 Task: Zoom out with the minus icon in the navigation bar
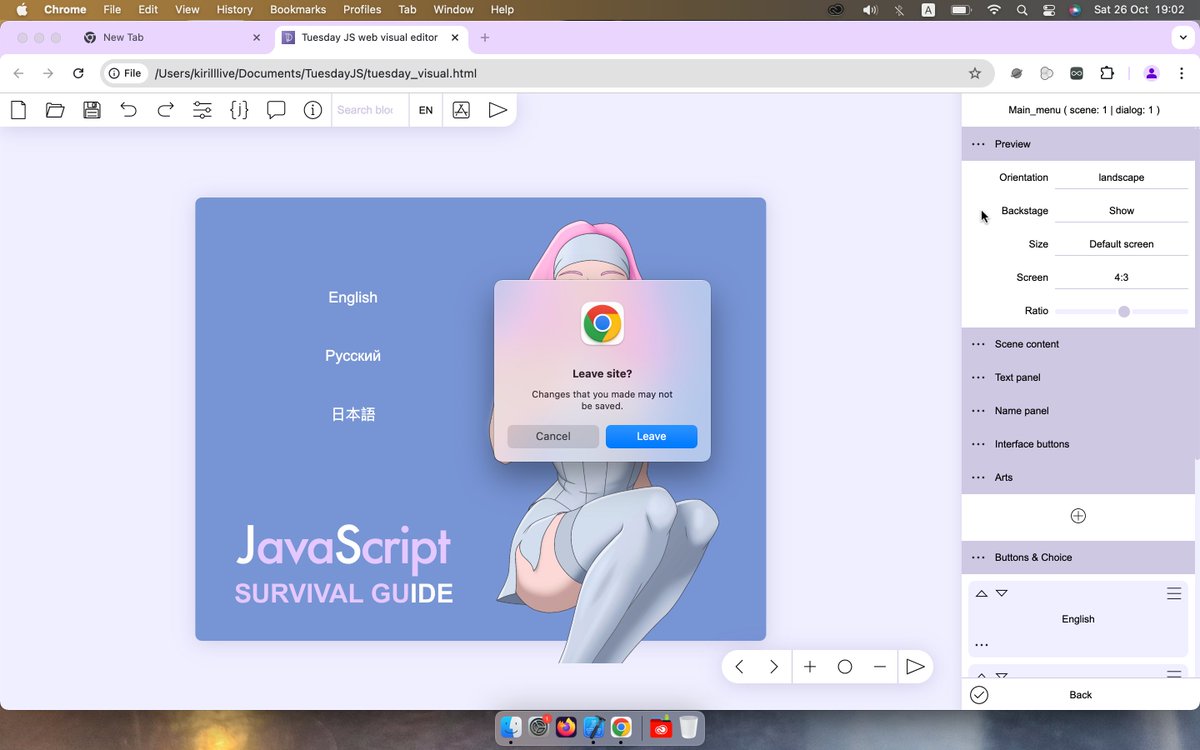(x=880, y=667)
